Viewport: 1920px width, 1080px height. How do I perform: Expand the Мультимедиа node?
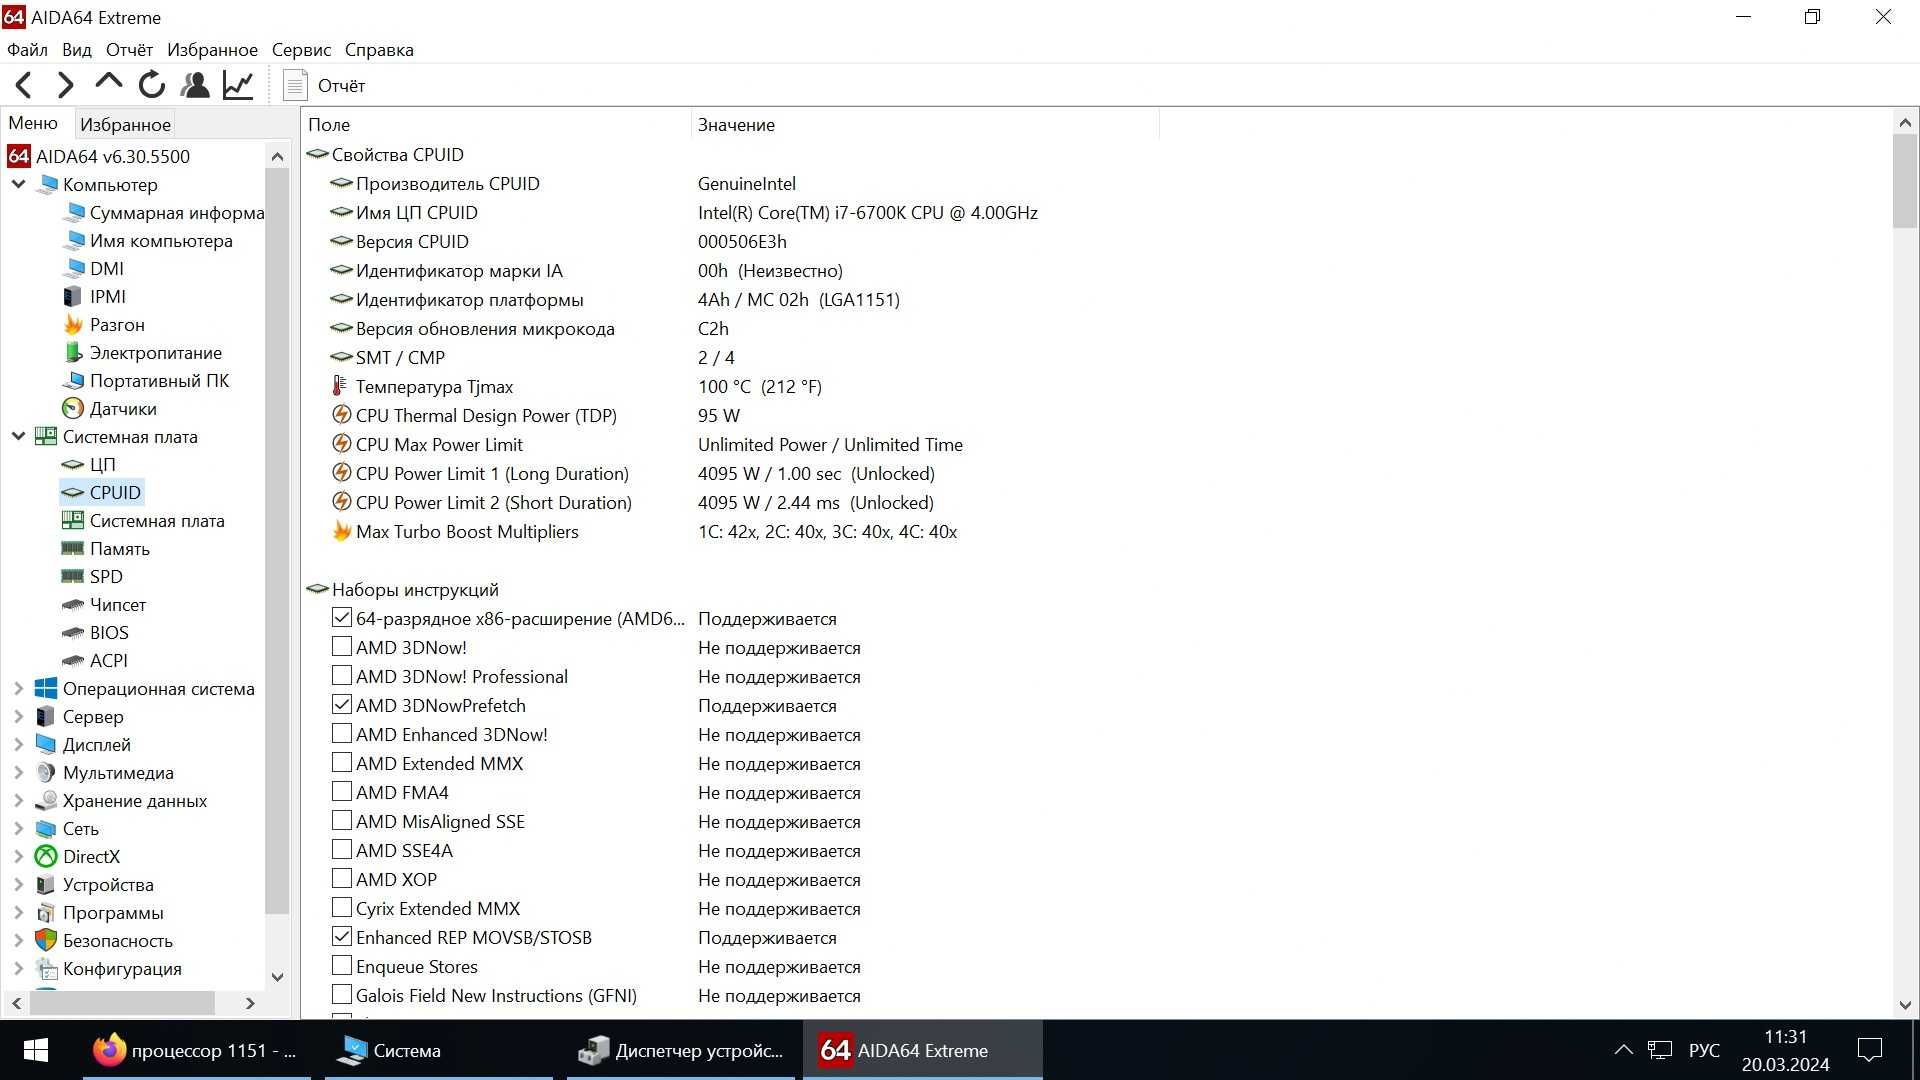point(18,772)
